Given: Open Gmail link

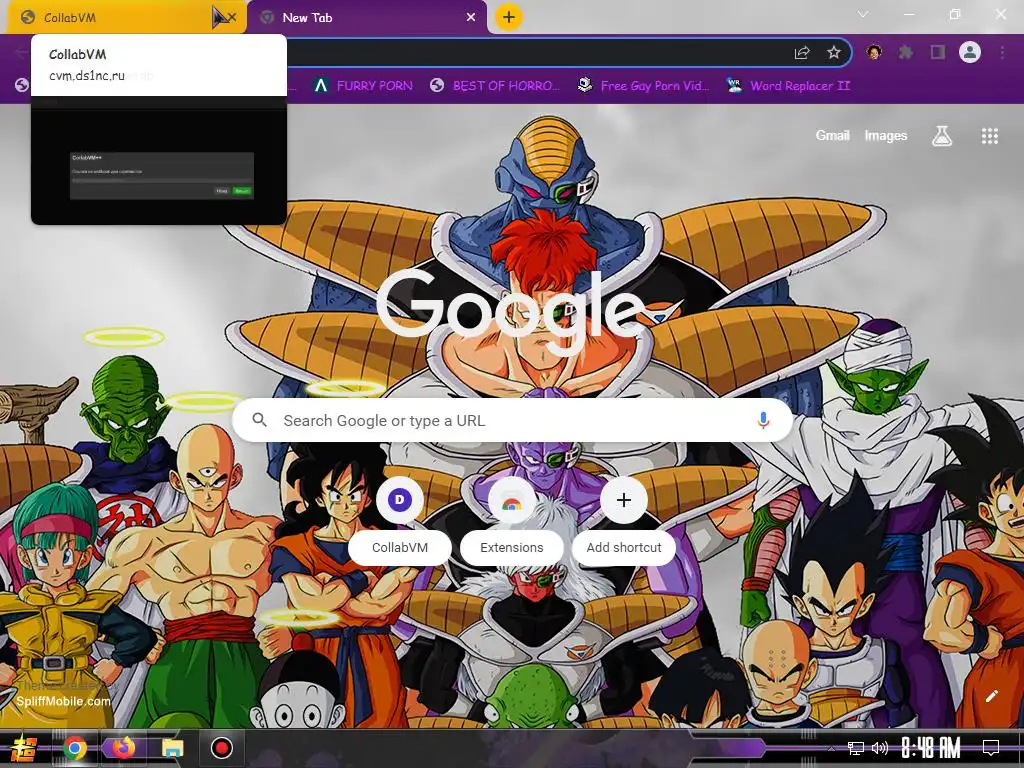Looking at the screenshot, I should [833, 135].
